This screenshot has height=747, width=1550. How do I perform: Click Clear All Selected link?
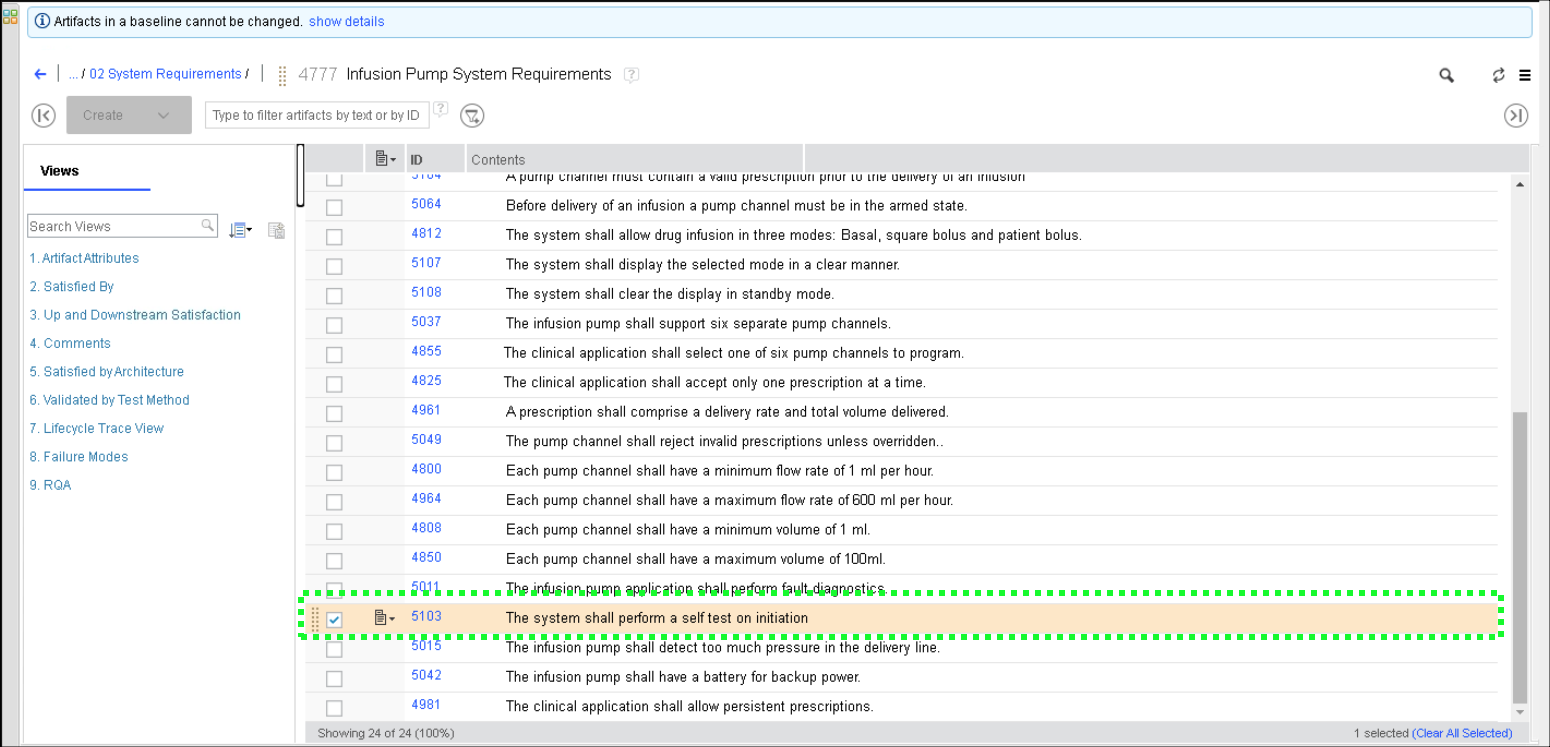pyautogui.click(x=1462, y=733)
